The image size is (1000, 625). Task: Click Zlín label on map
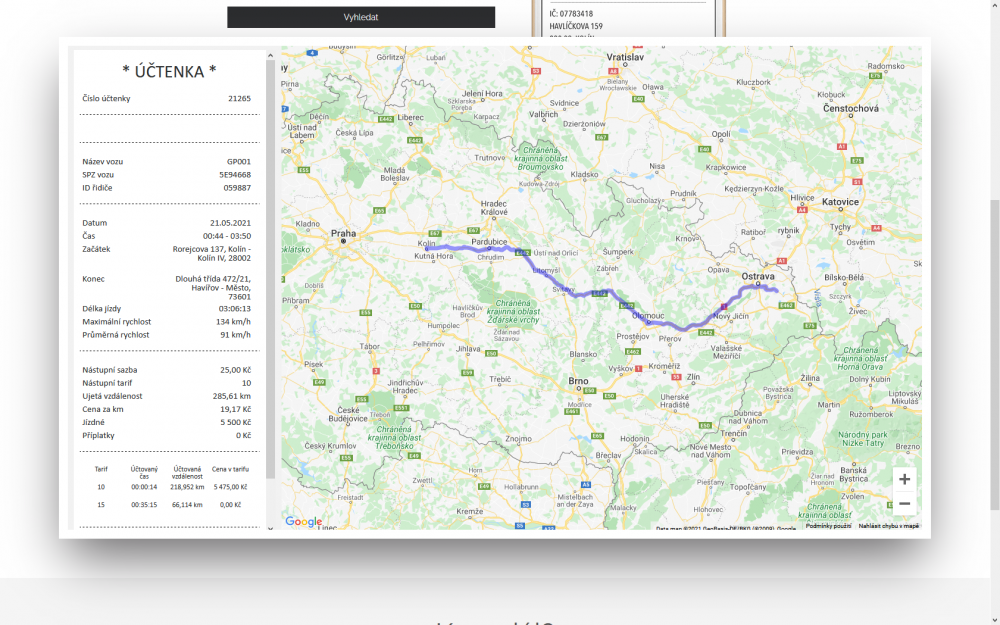point(693,377)
